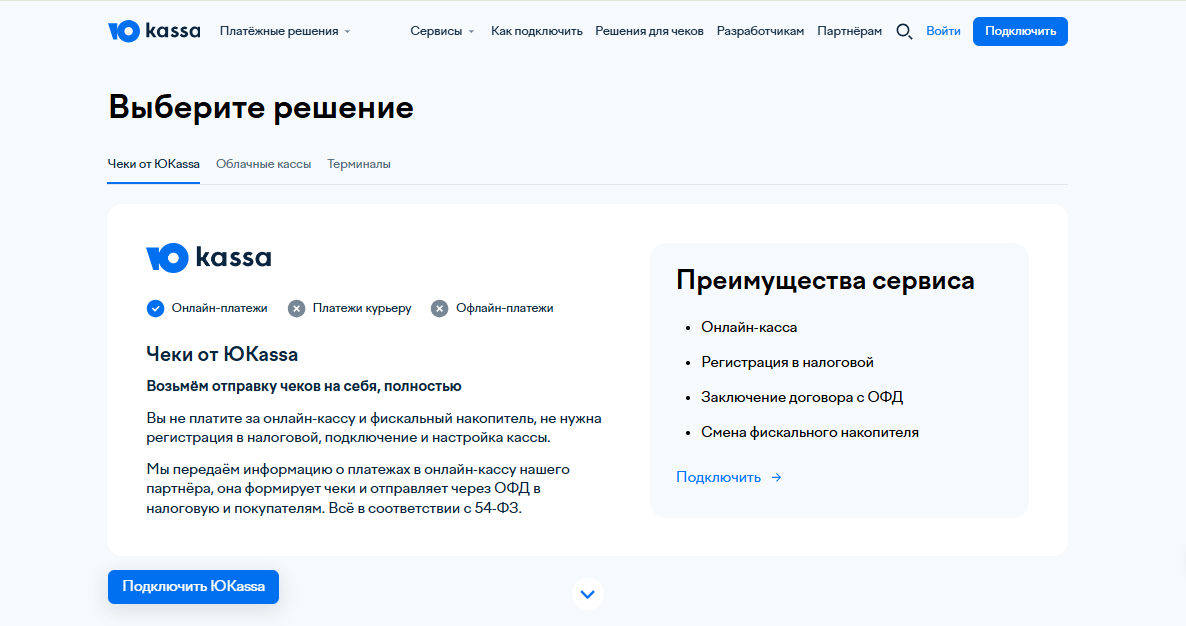Expand the Платёжные решения dropdown
Viewport: 1186px width, 626px height.
pos(285,31)
